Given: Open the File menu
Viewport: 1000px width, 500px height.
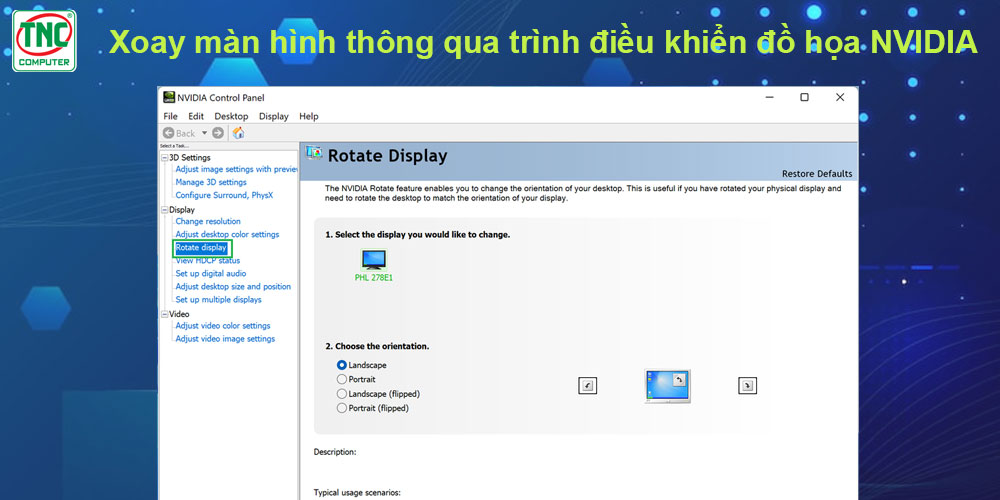Looking at the screenshot, I should click(170, 116).
